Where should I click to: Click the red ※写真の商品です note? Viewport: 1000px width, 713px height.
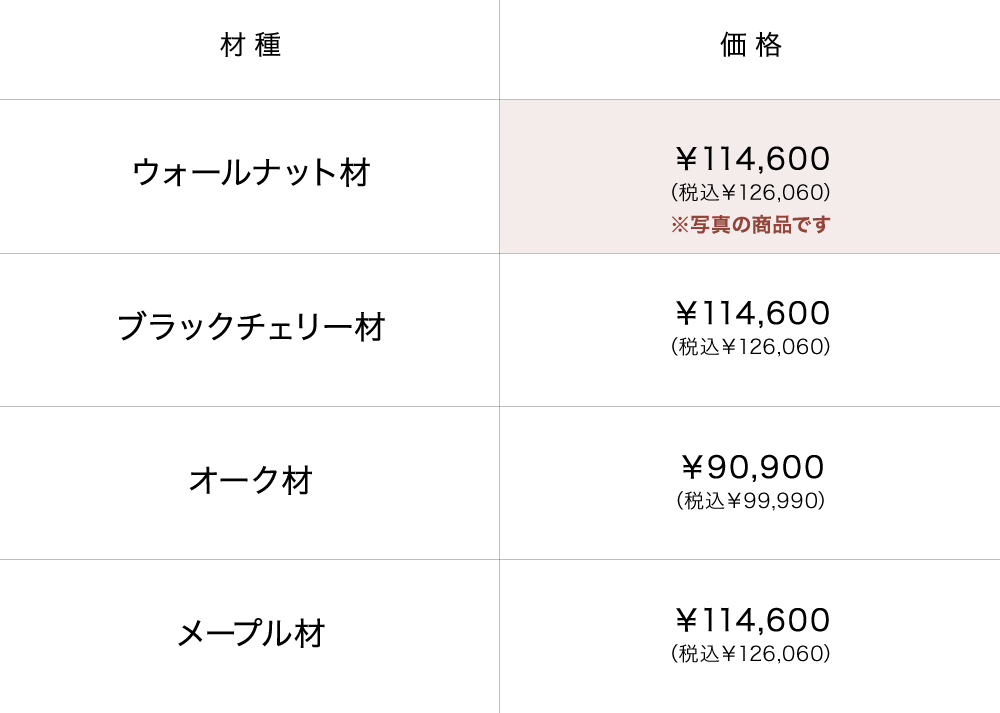pos(751,225)
